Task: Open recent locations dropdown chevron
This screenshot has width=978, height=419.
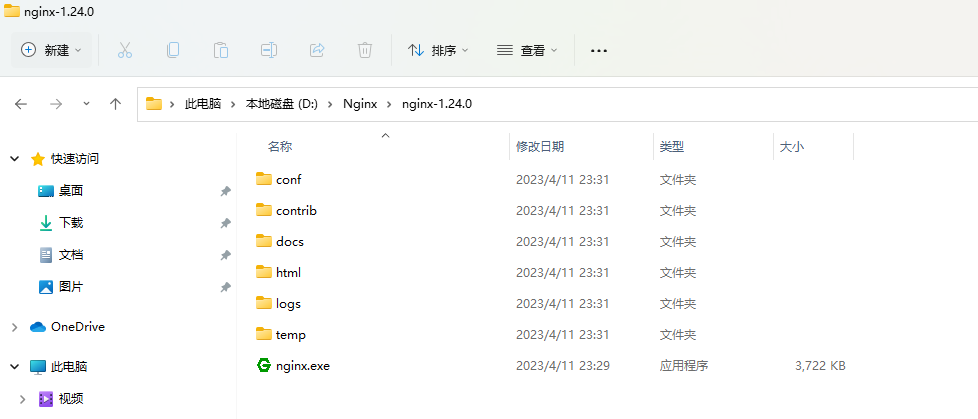Action: [86, 104]
